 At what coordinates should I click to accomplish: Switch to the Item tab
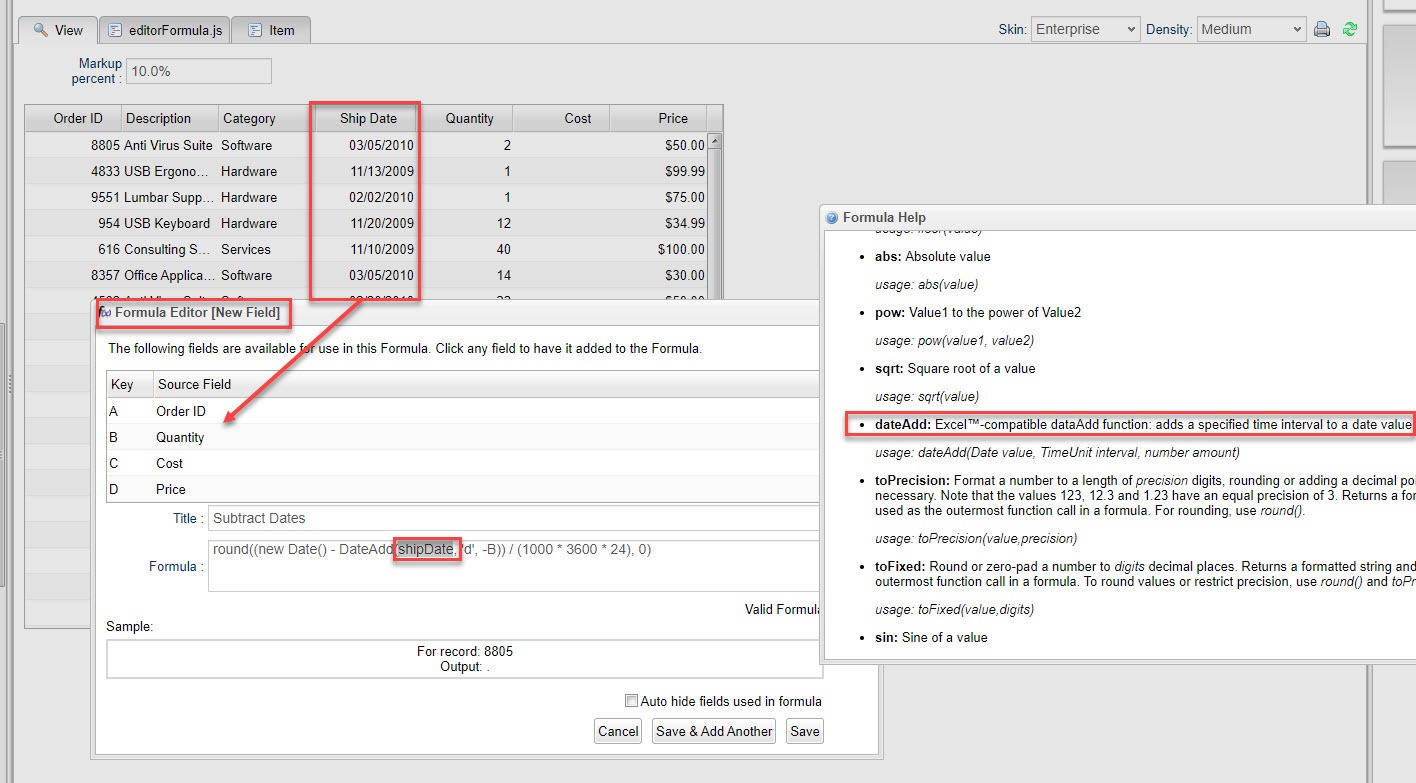point(270,30)
